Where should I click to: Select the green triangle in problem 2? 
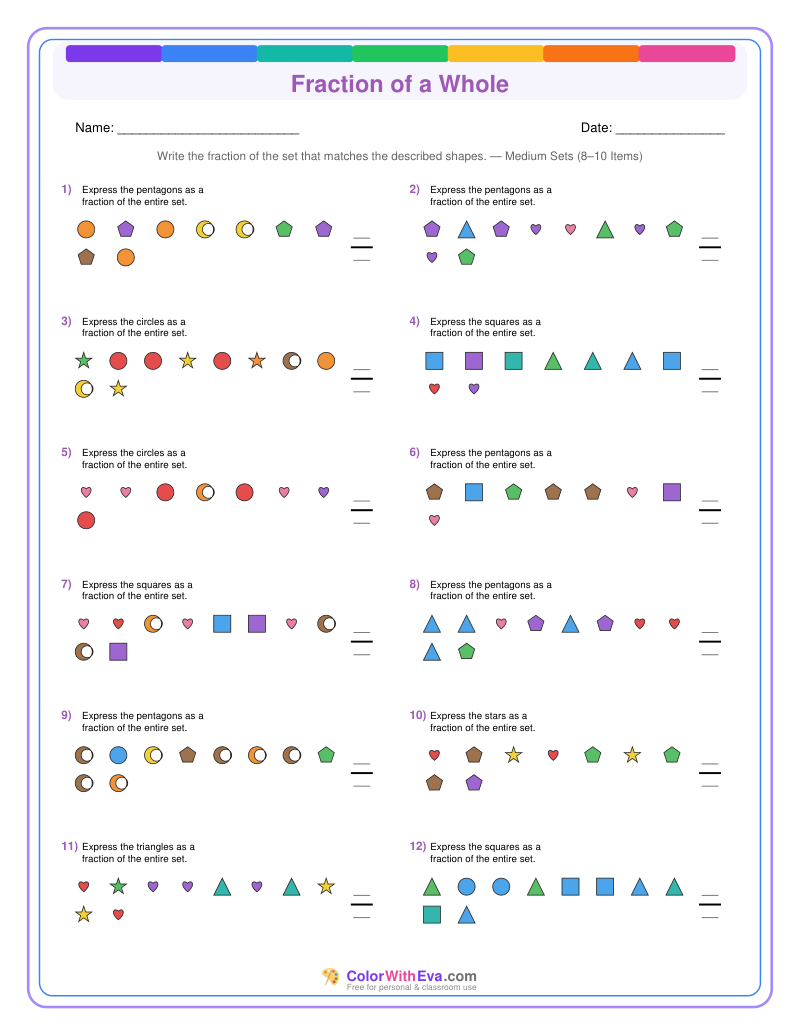click(x=605, y=229)
